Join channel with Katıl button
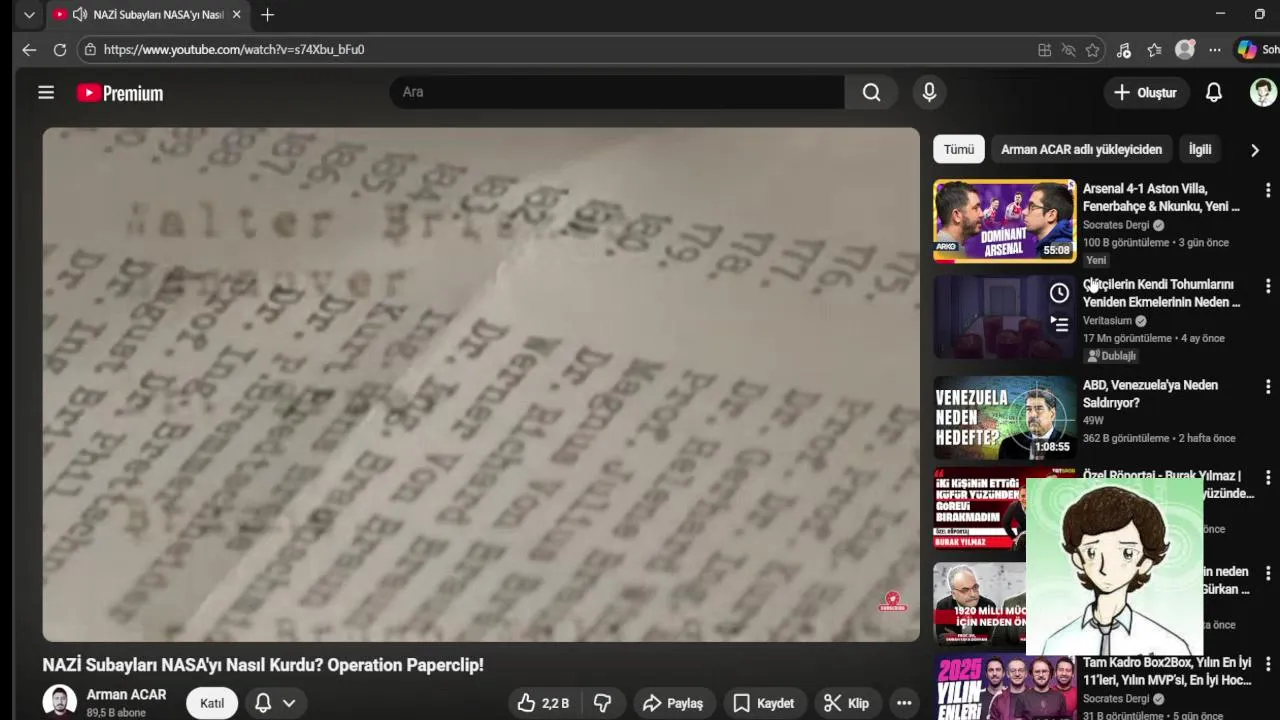Image resolution: width=1280 pixels, height=720 pixels. [212, 703]
